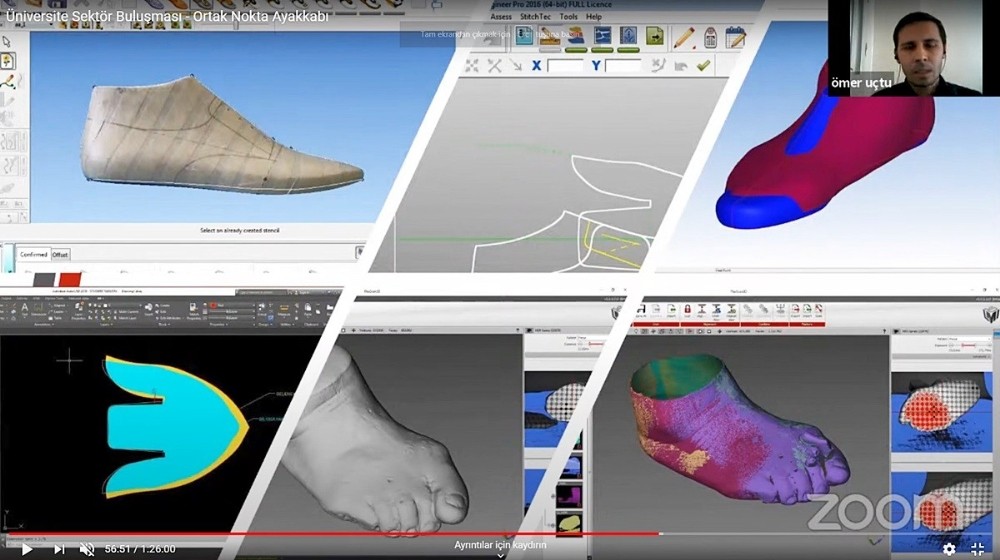1000x560 pixels.
Task: Open the Tools menu
Action: (x=569, y=17)
